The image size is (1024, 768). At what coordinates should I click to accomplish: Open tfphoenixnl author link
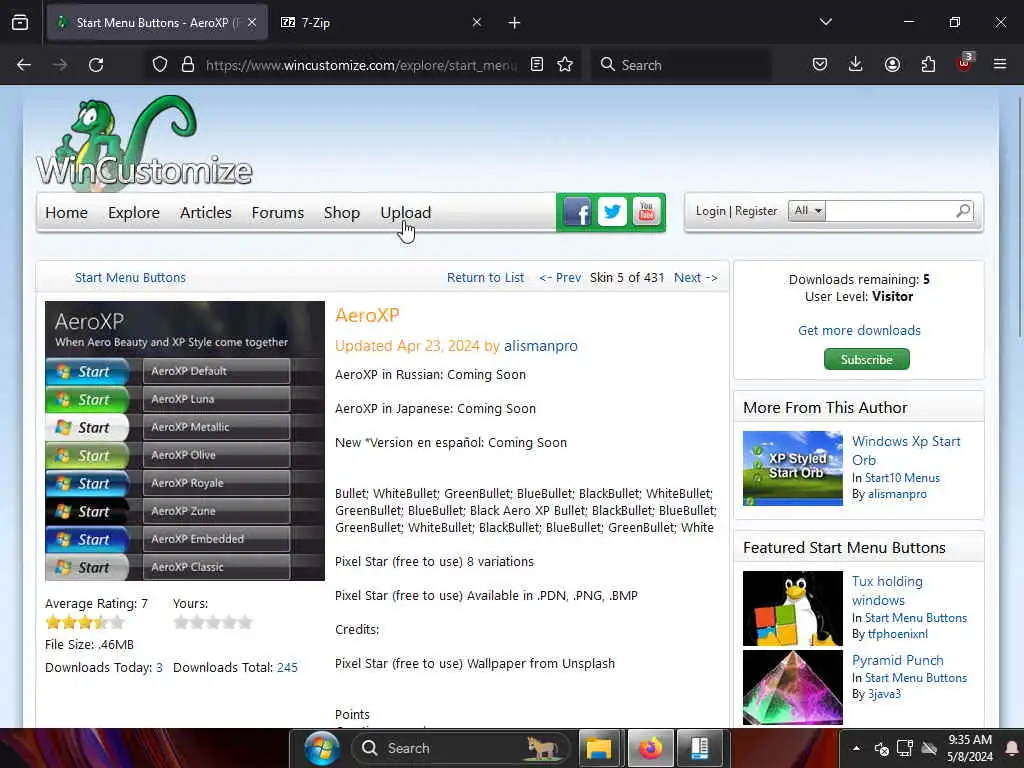click(x=898, y=634)
